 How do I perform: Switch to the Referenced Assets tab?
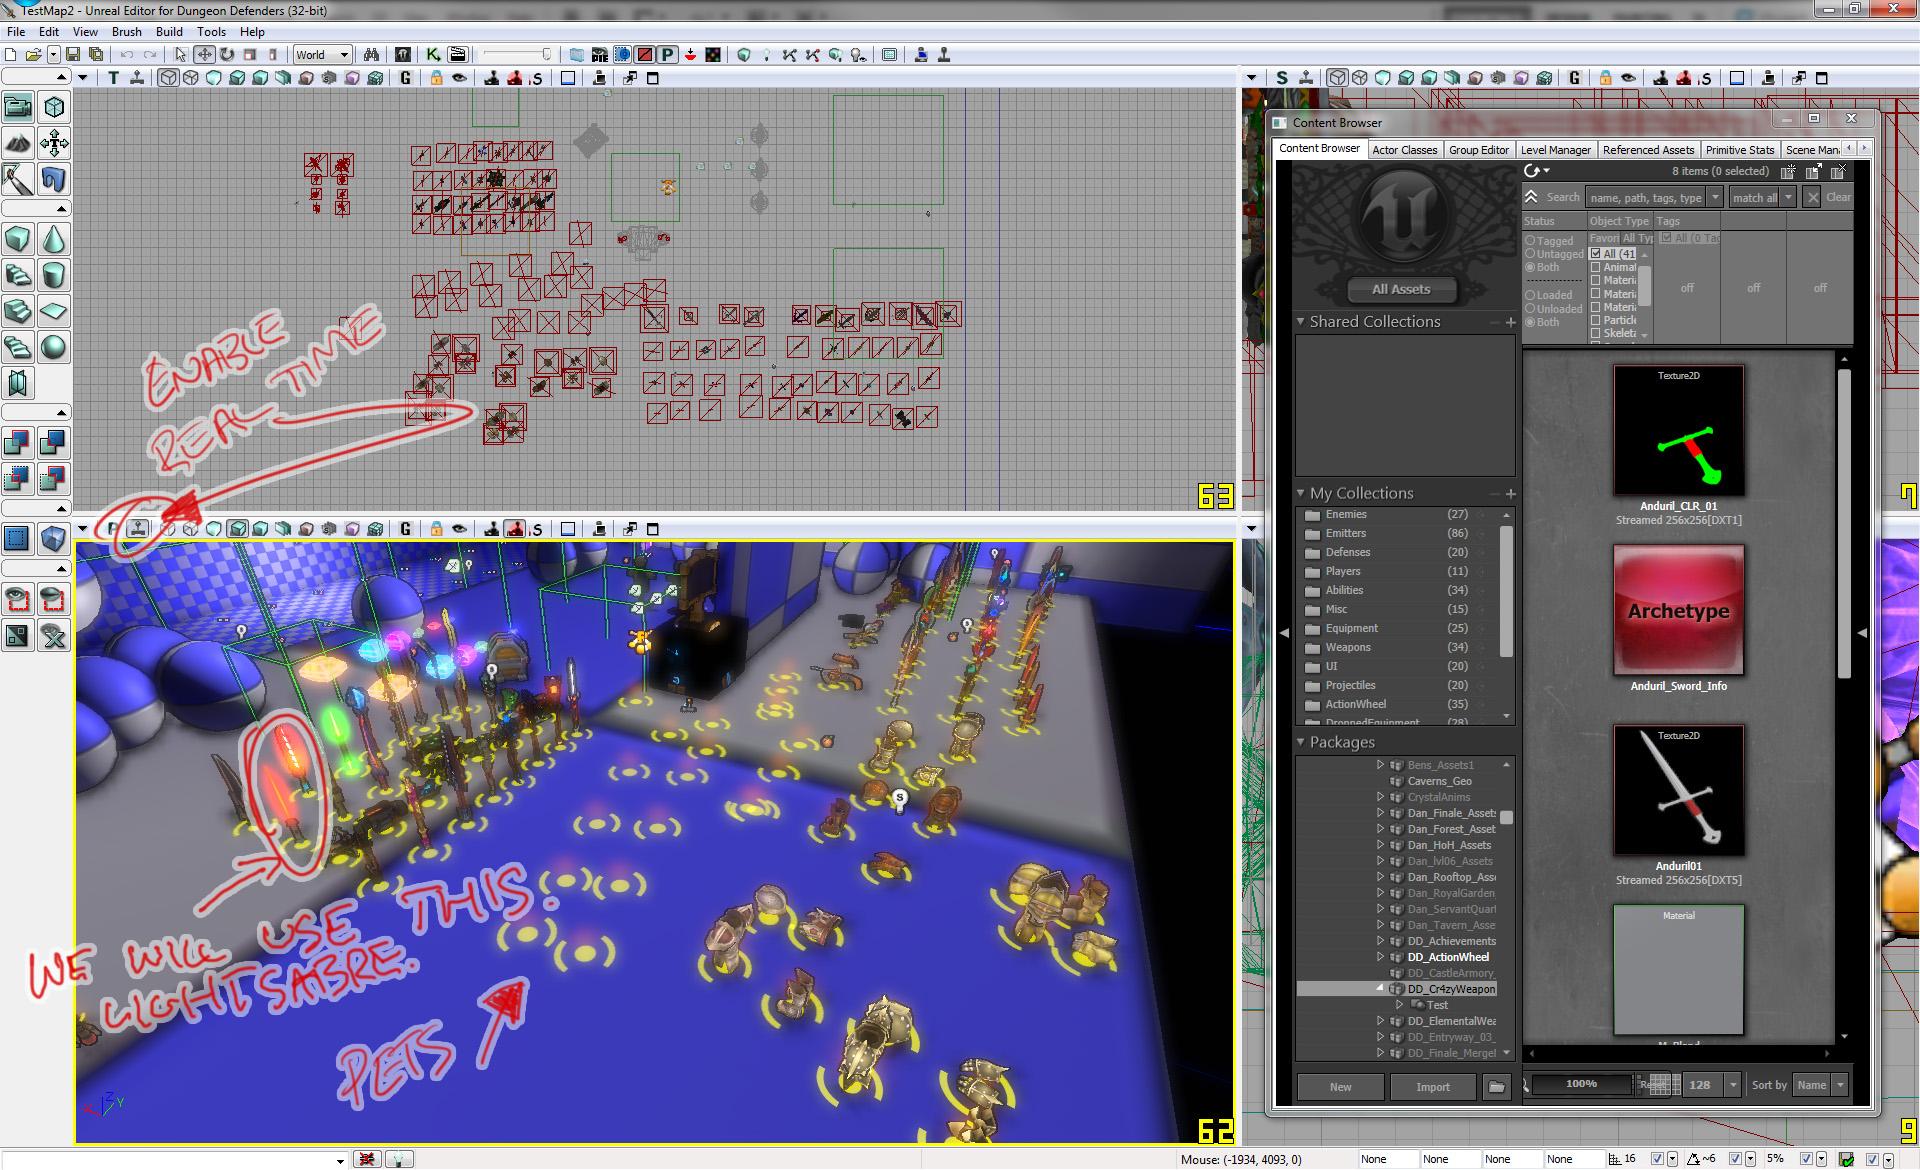coord(1648,150)
